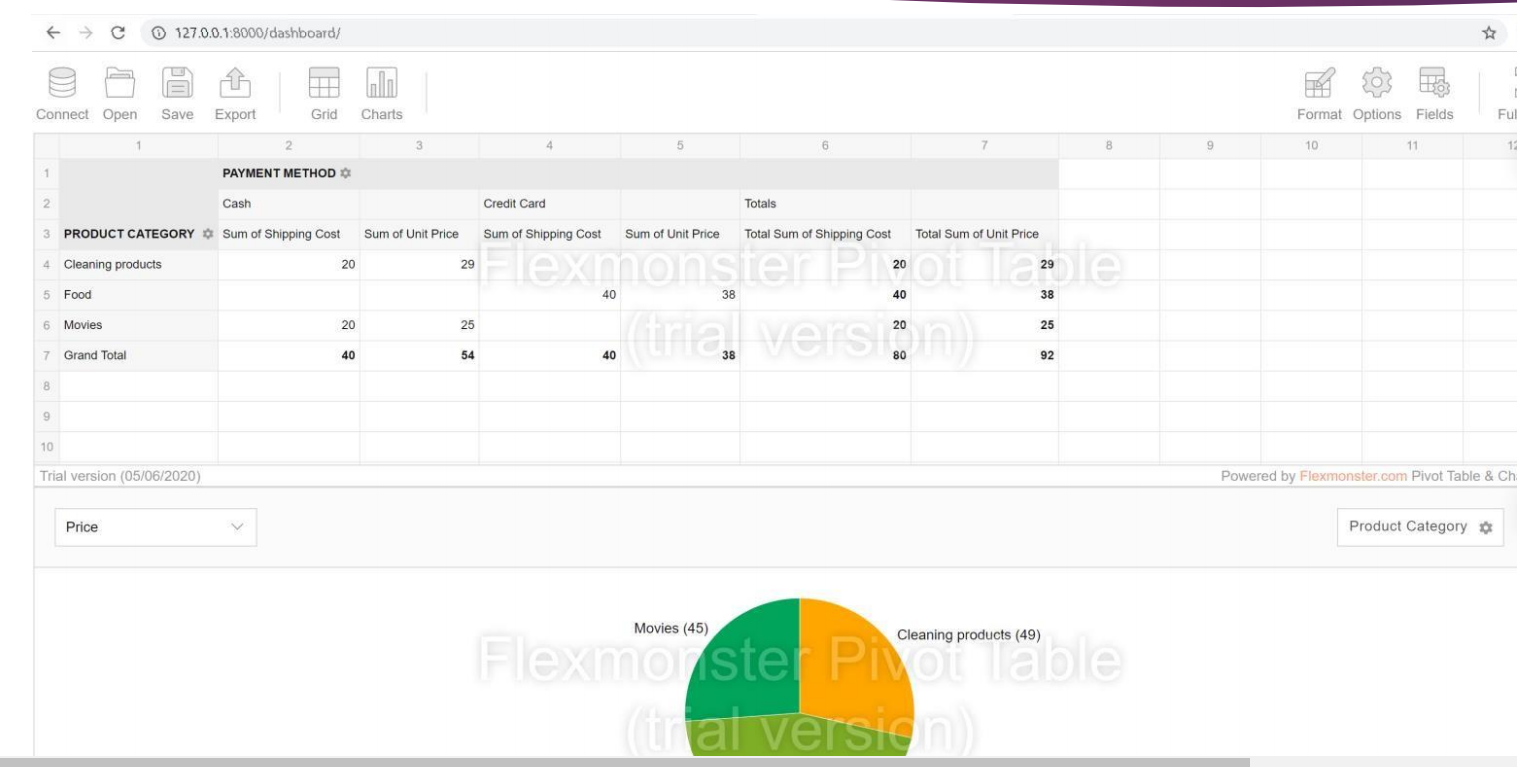
Task: Click Movies Cash unit price cell 25
Action: click(x=420, y=326)
